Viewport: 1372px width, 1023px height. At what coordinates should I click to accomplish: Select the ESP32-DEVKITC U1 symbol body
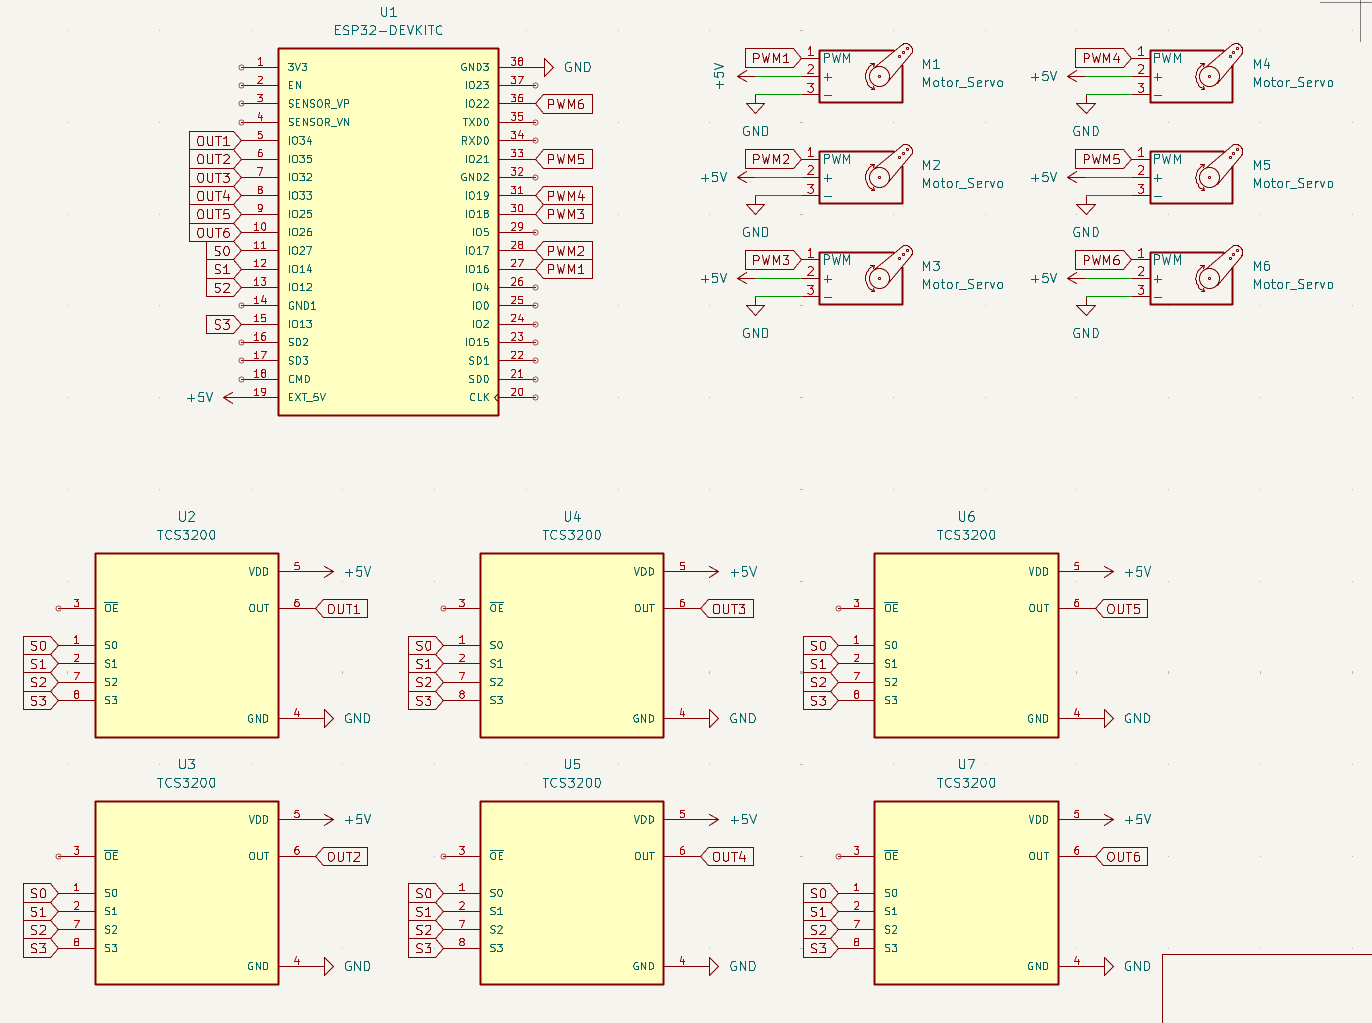point(388,231)
